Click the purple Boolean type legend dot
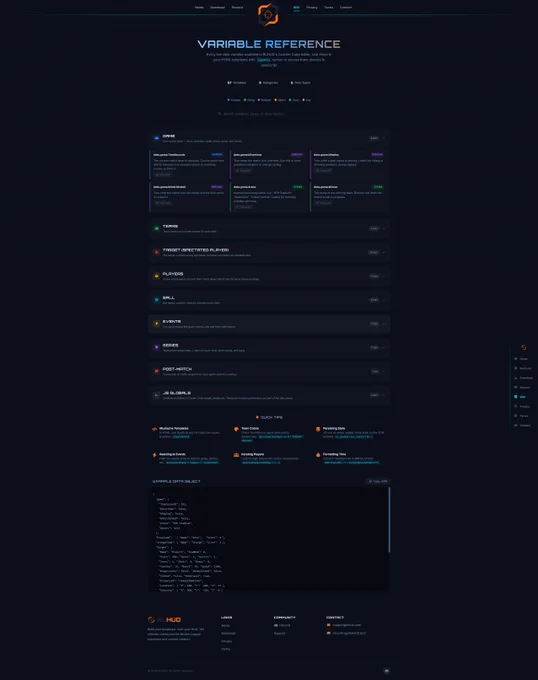 tap(259, 100)
